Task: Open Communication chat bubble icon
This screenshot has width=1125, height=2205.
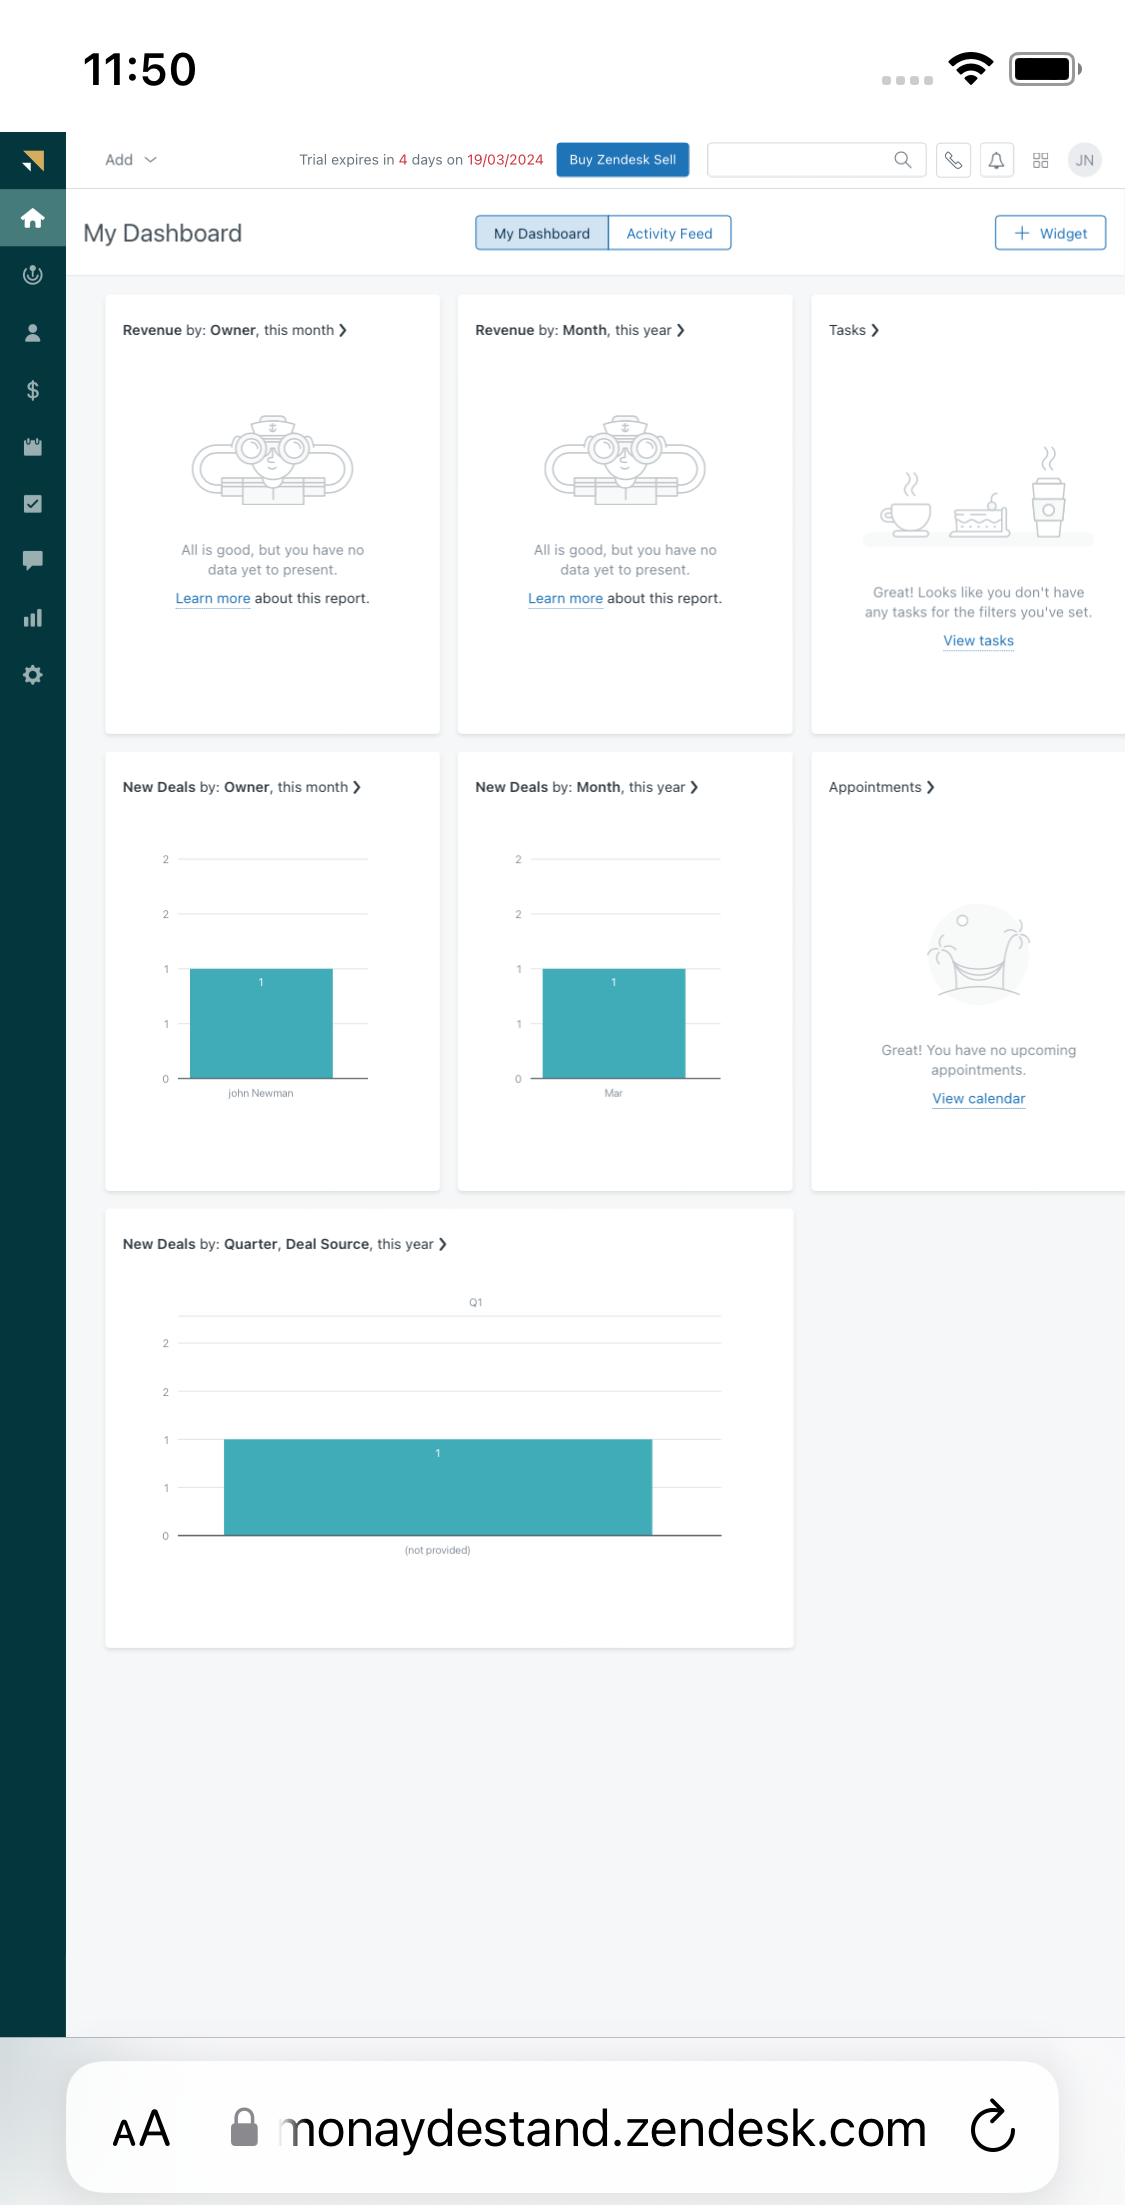Action: (32, 560)
